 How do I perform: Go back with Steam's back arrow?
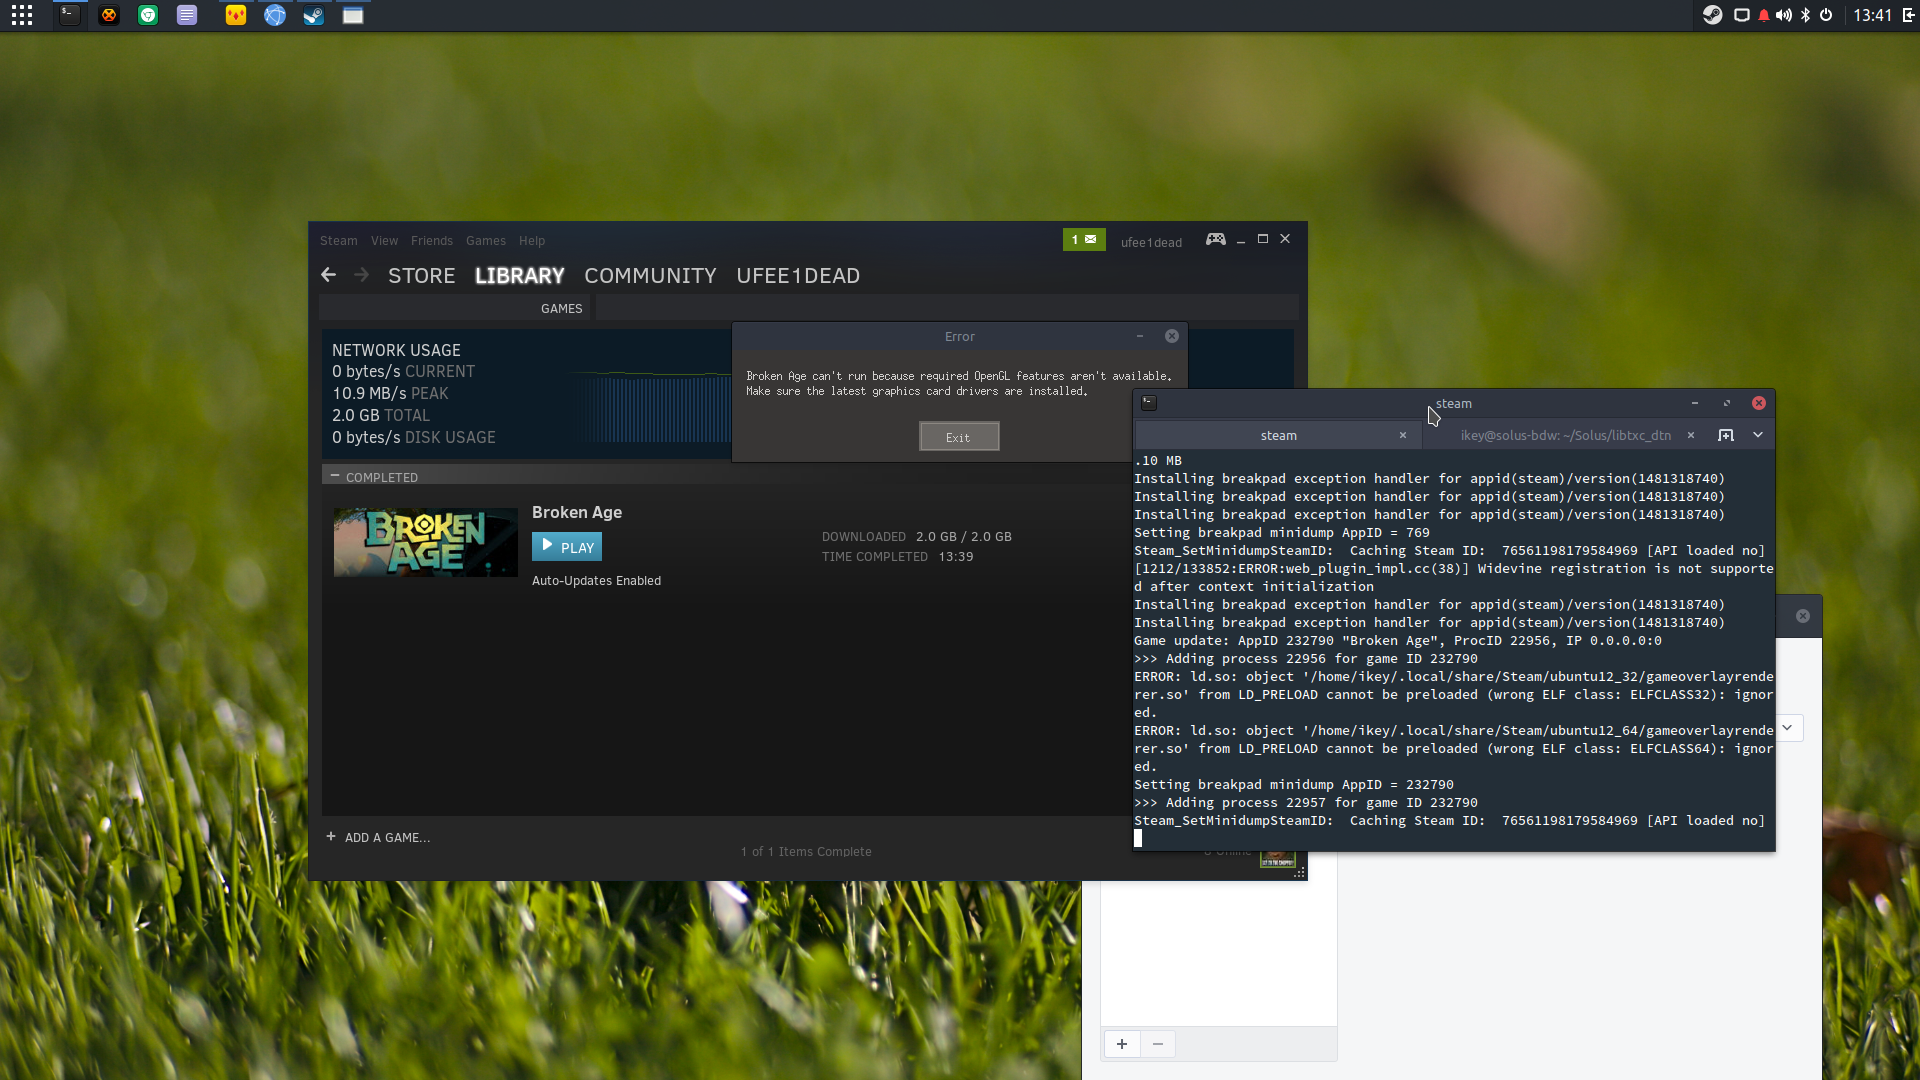pos(328,275)
